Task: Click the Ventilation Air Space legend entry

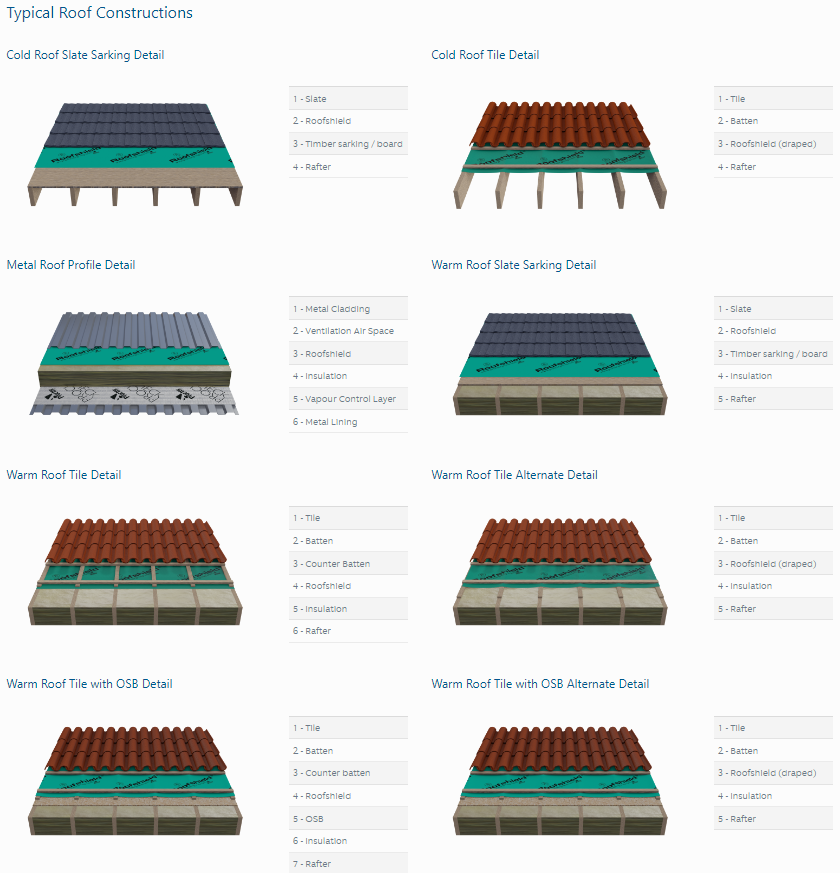Action: pyautogui.click(x=348, y=331)
